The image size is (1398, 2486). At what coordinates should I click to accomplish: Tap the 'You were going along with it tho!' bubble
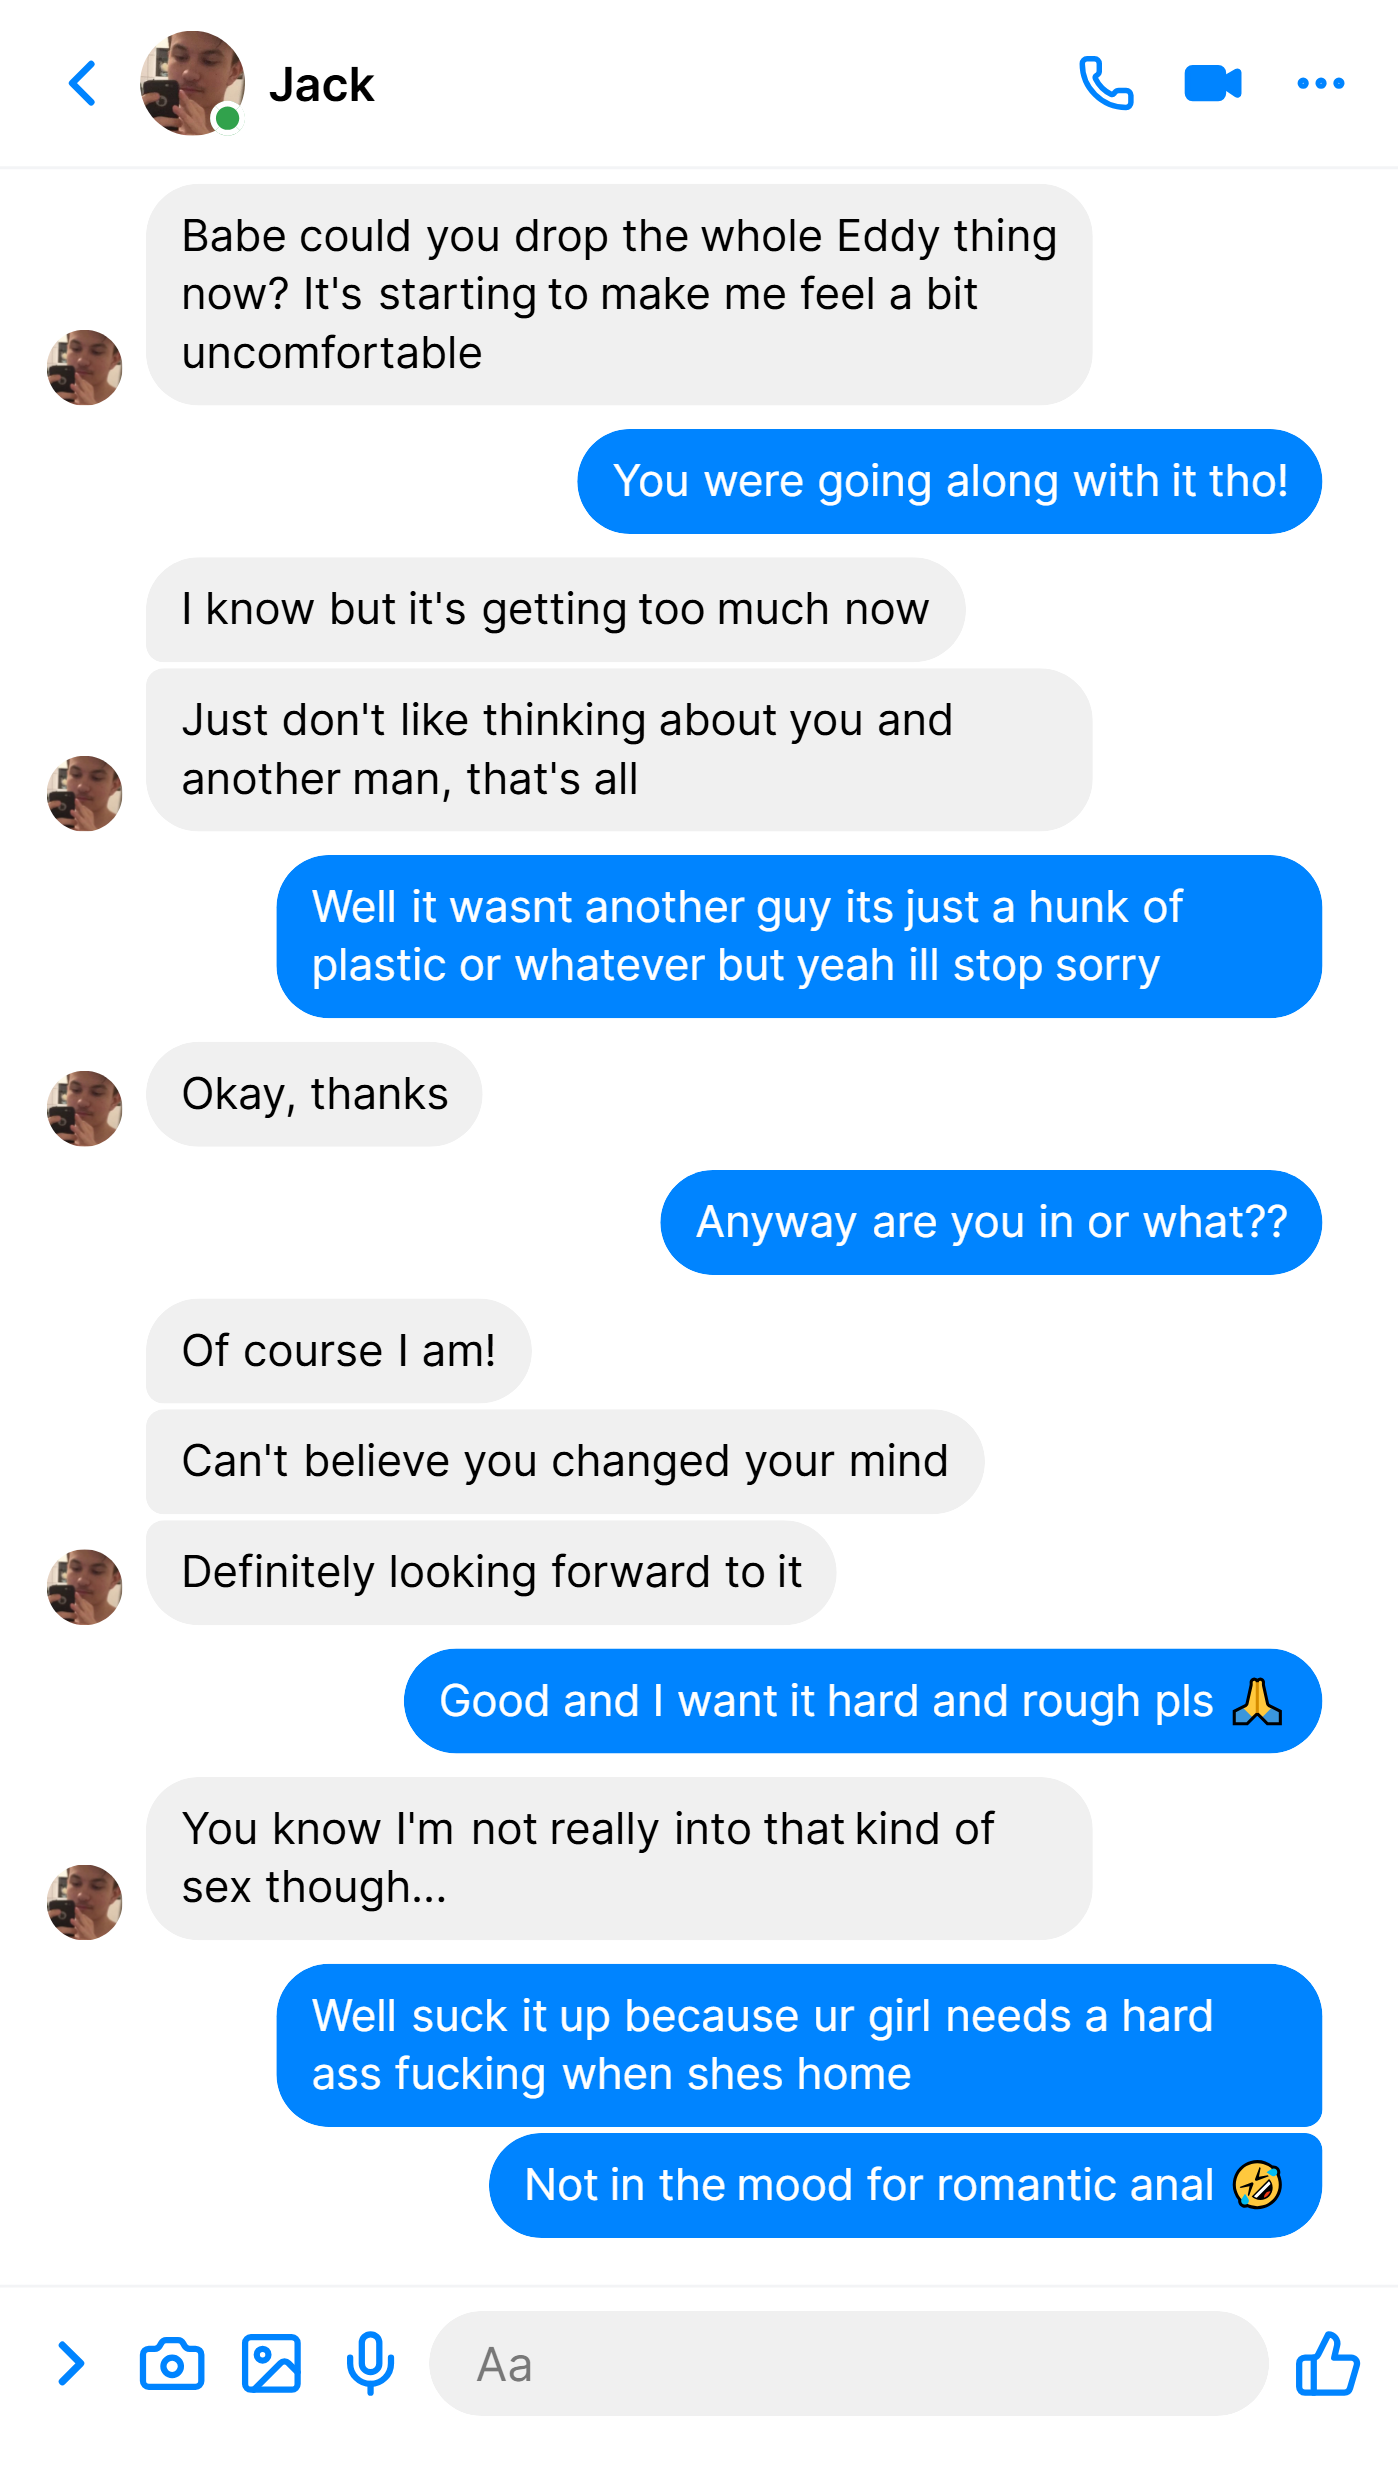[x=950, y=481]
